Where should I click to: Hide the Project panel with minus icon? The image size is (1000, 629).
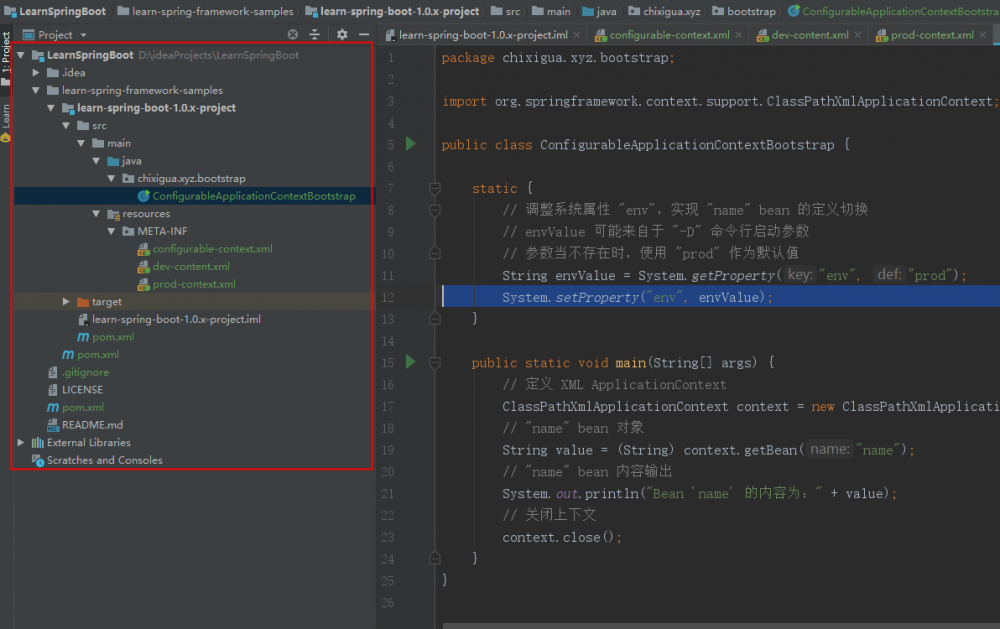click(362, 34)
